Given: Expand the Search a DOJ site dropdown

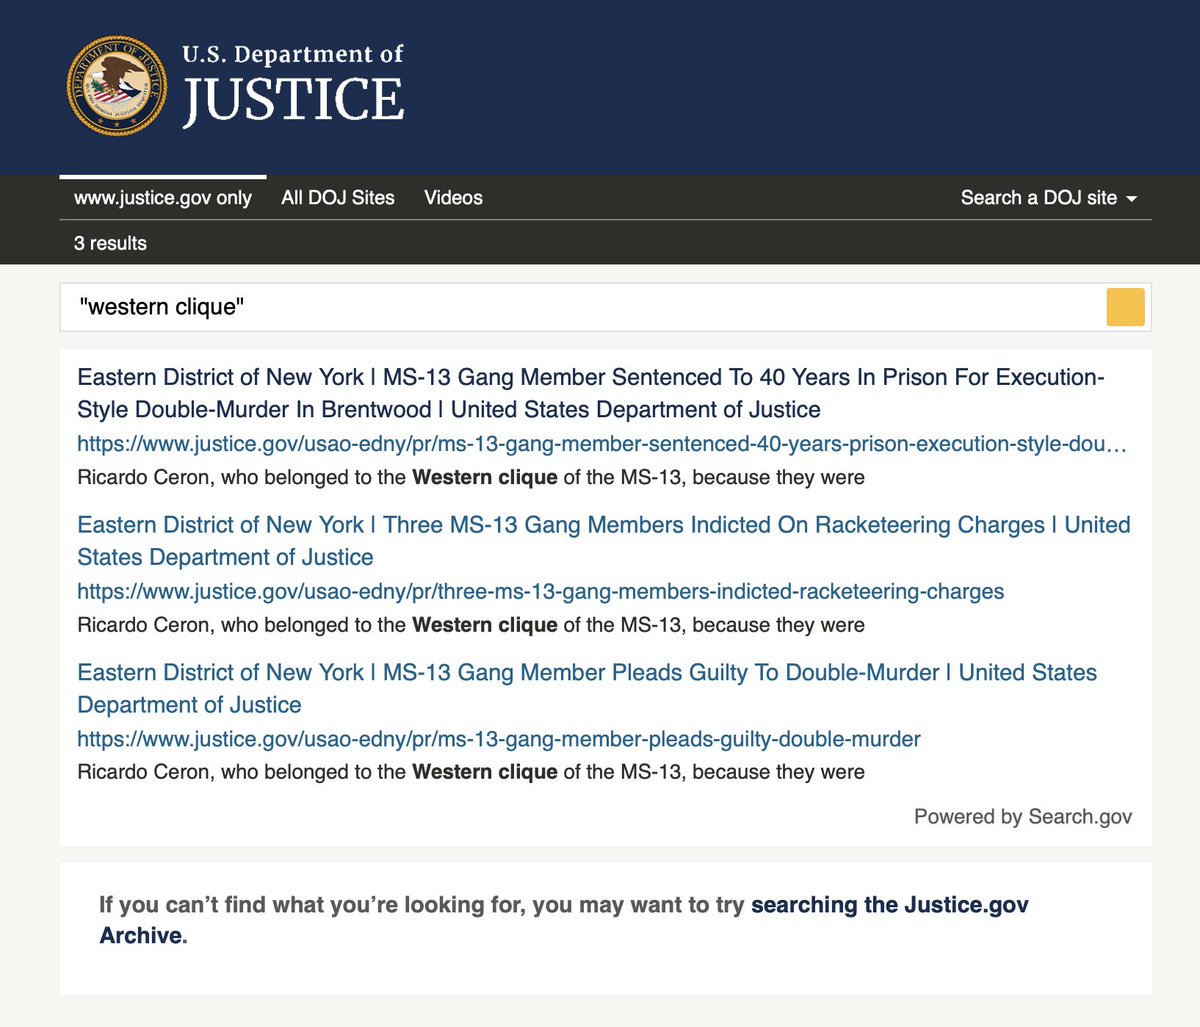Looking at the screenshot, I should [x=1049, y=198].
